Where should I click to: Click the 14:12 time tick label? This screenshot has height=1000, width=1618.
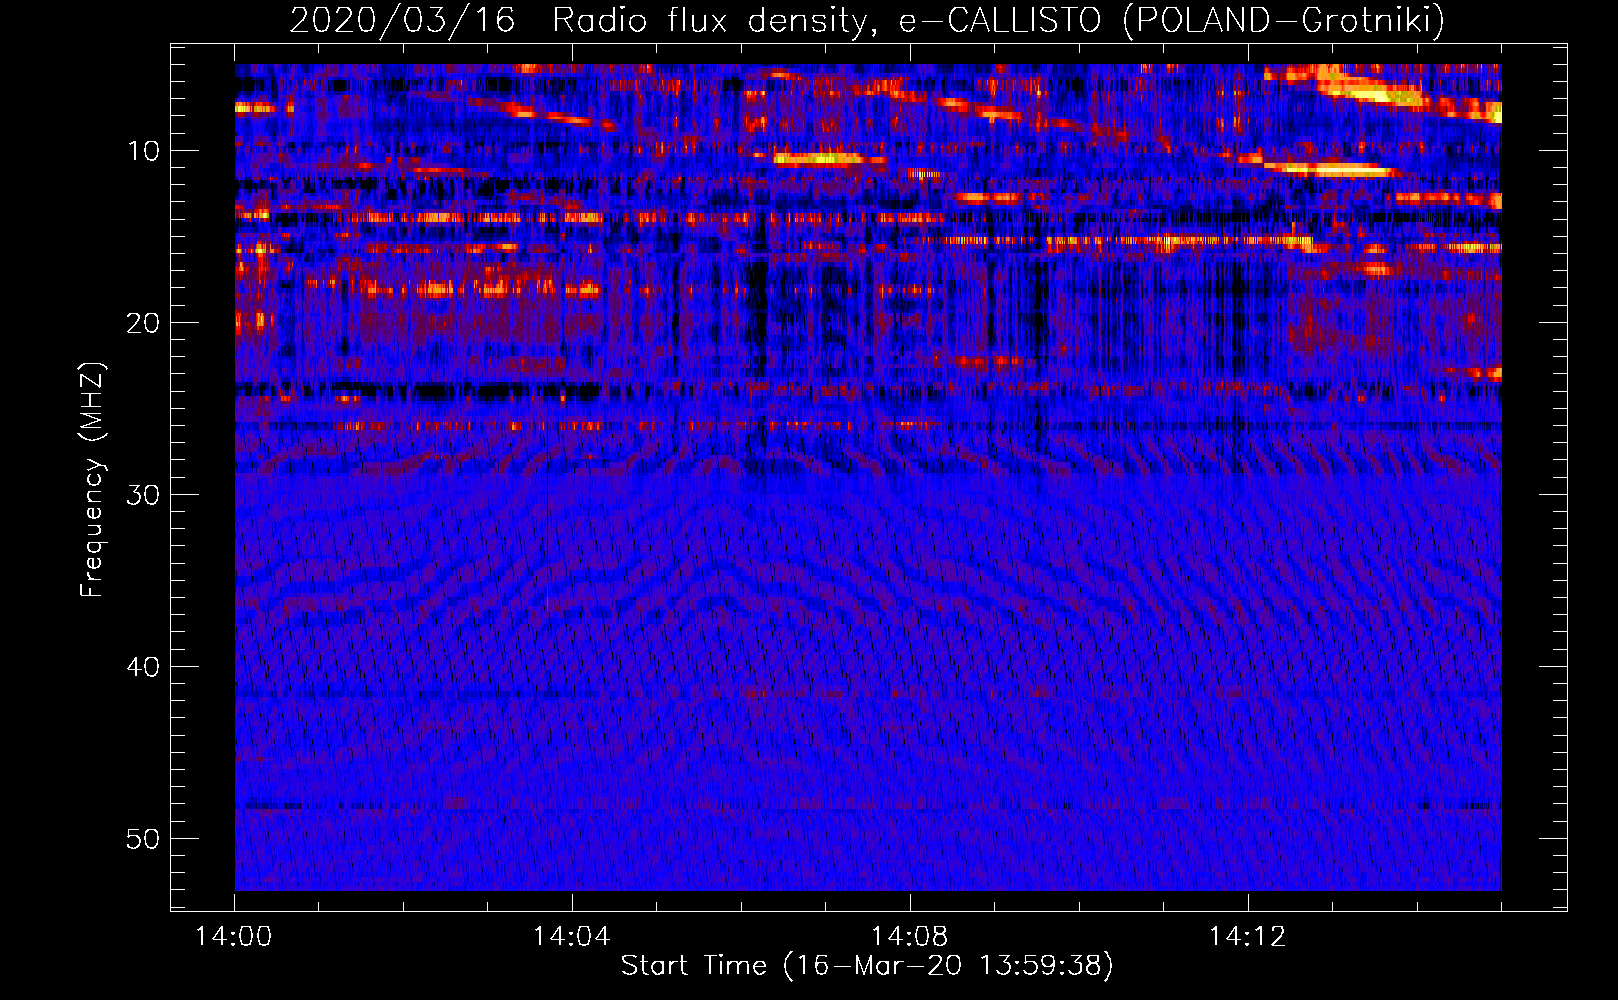(1247, 937)
